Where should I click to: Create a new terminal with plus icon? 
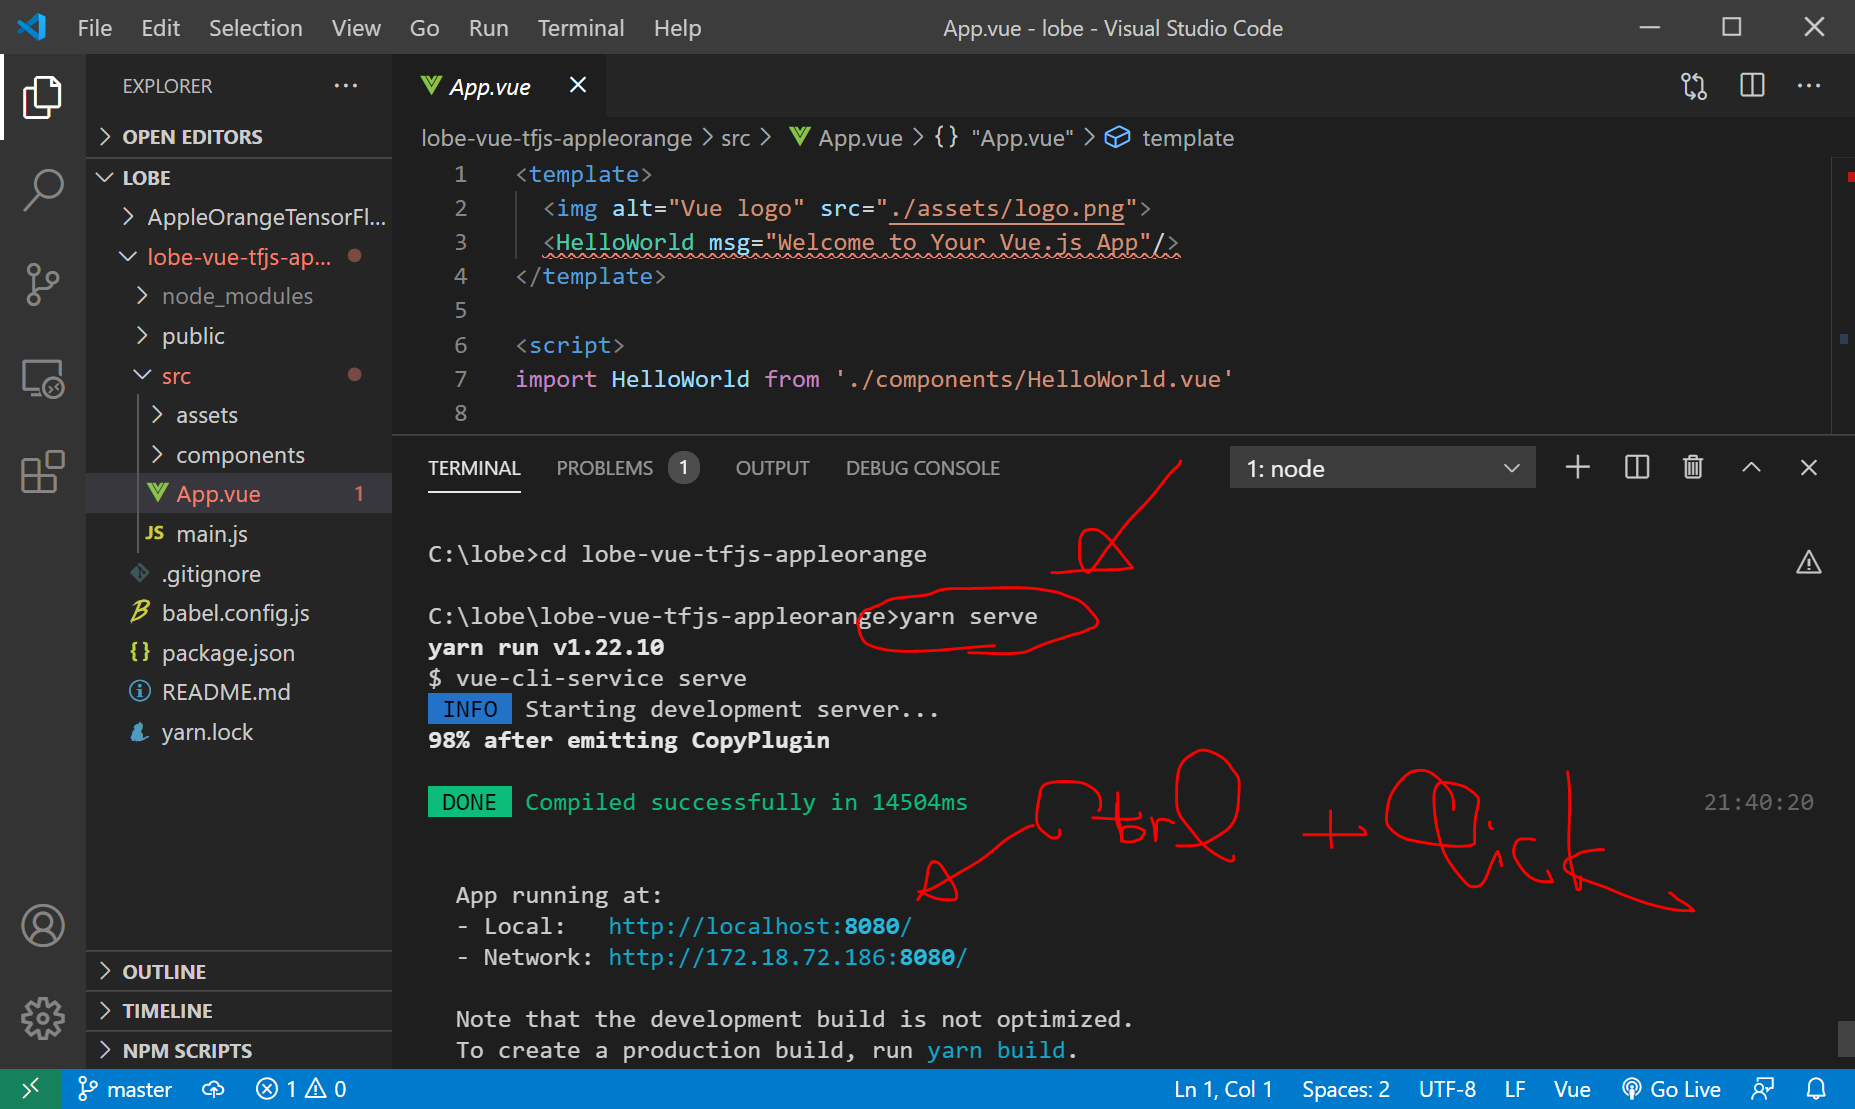1578,467
